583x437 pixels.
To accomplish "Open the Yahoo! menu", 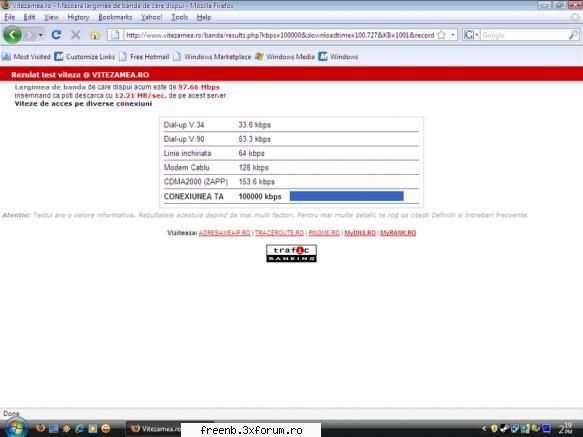I will [x=151, y=17].
